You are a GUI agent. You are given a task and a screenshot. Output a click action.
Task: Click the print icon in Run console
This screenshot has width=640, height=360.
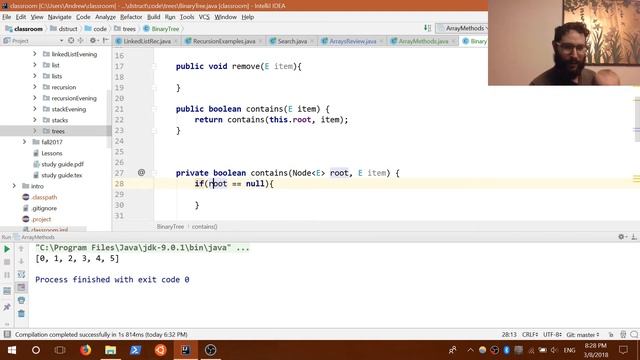21,300
